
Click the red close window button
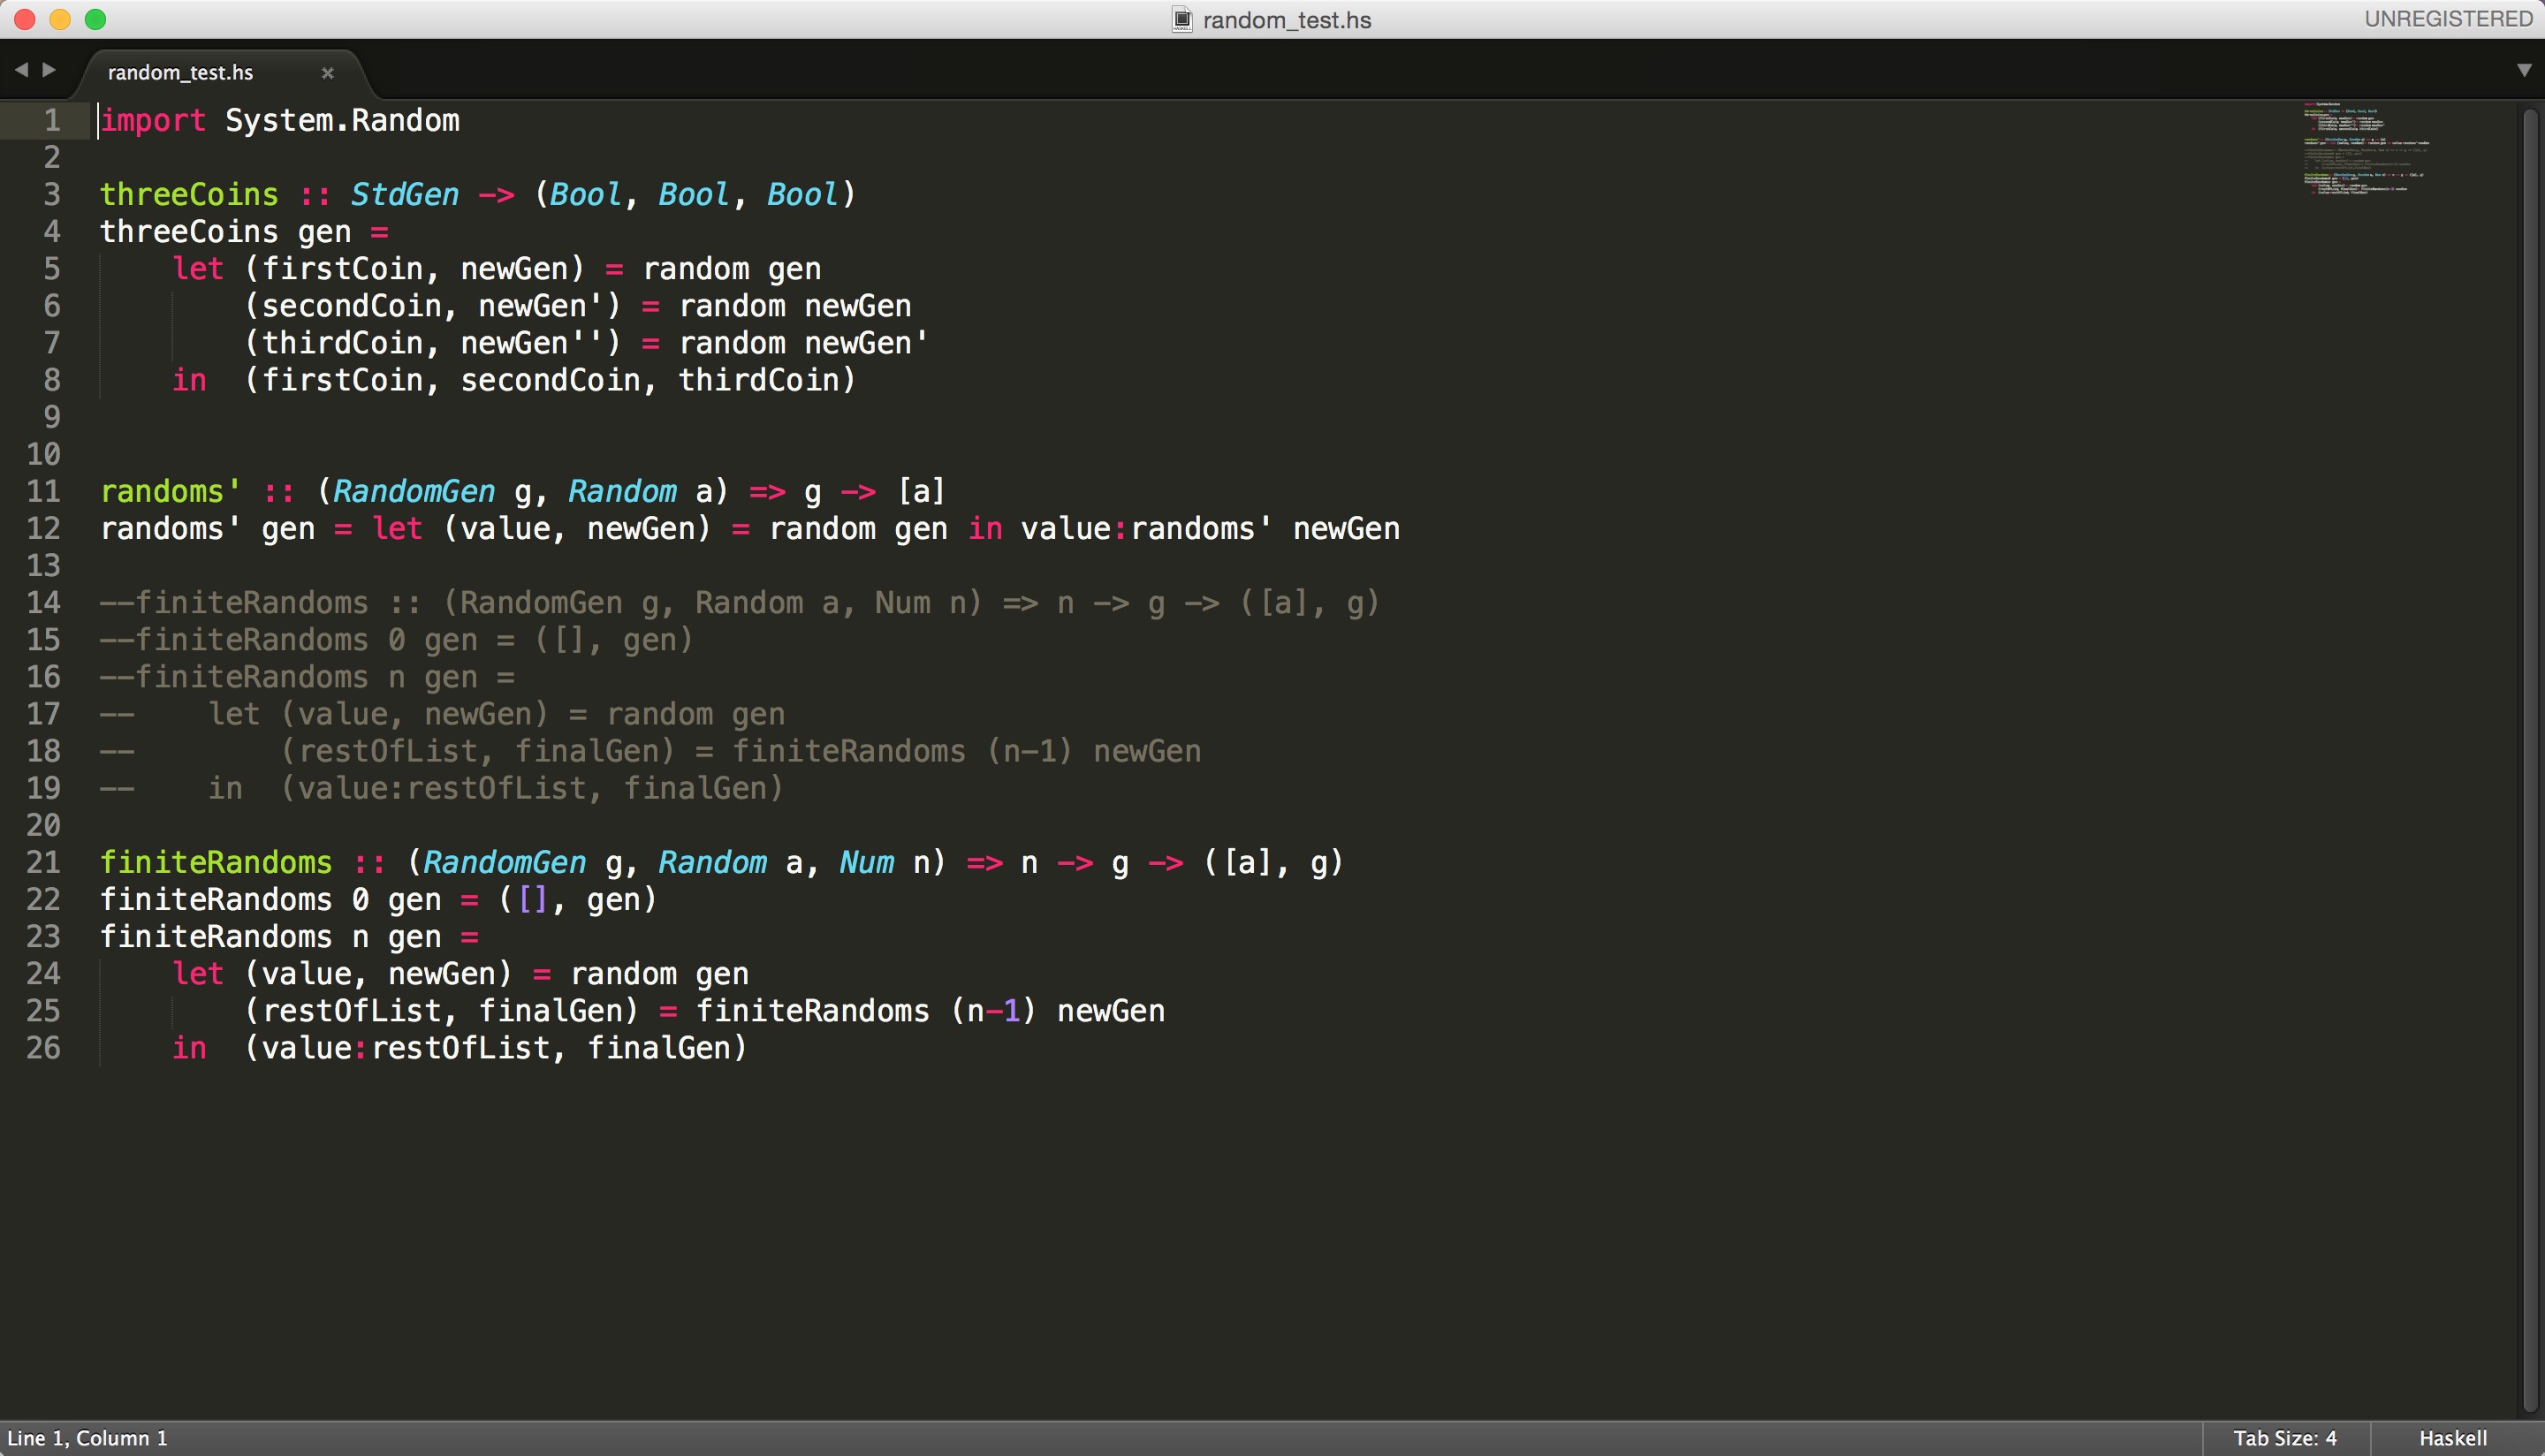pyautogui.click(x=25, y=19)
